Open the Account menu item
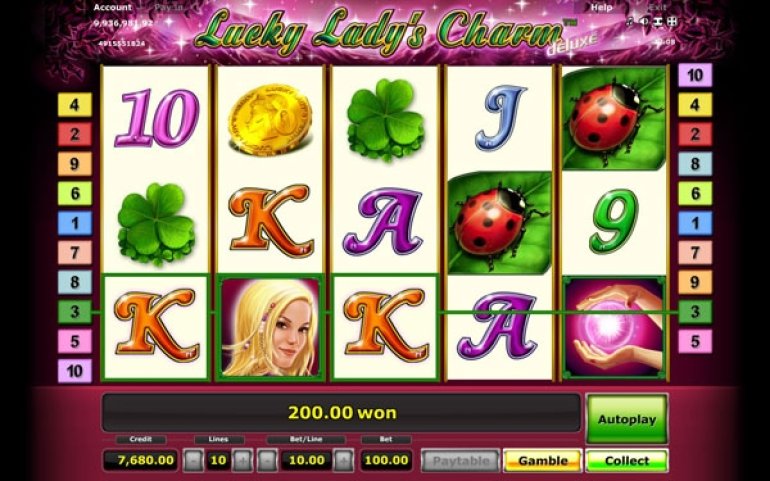770x481 pixels. click(x=112, y=7)
